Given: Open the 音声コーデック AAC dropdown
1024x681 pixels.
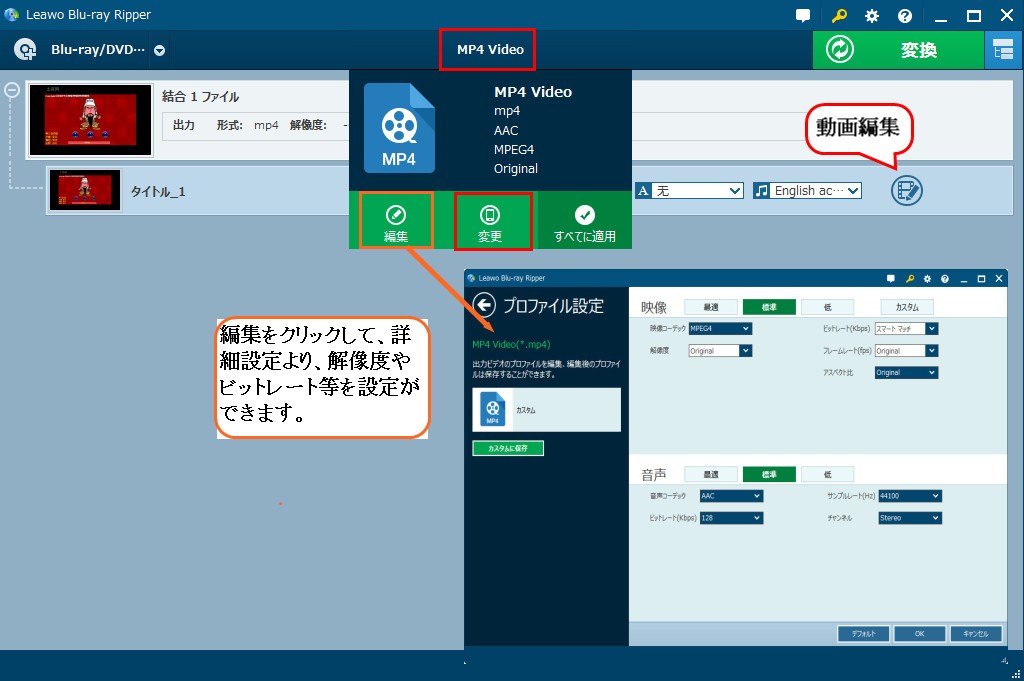Looking at the screenshot, I should coord(731,496).
